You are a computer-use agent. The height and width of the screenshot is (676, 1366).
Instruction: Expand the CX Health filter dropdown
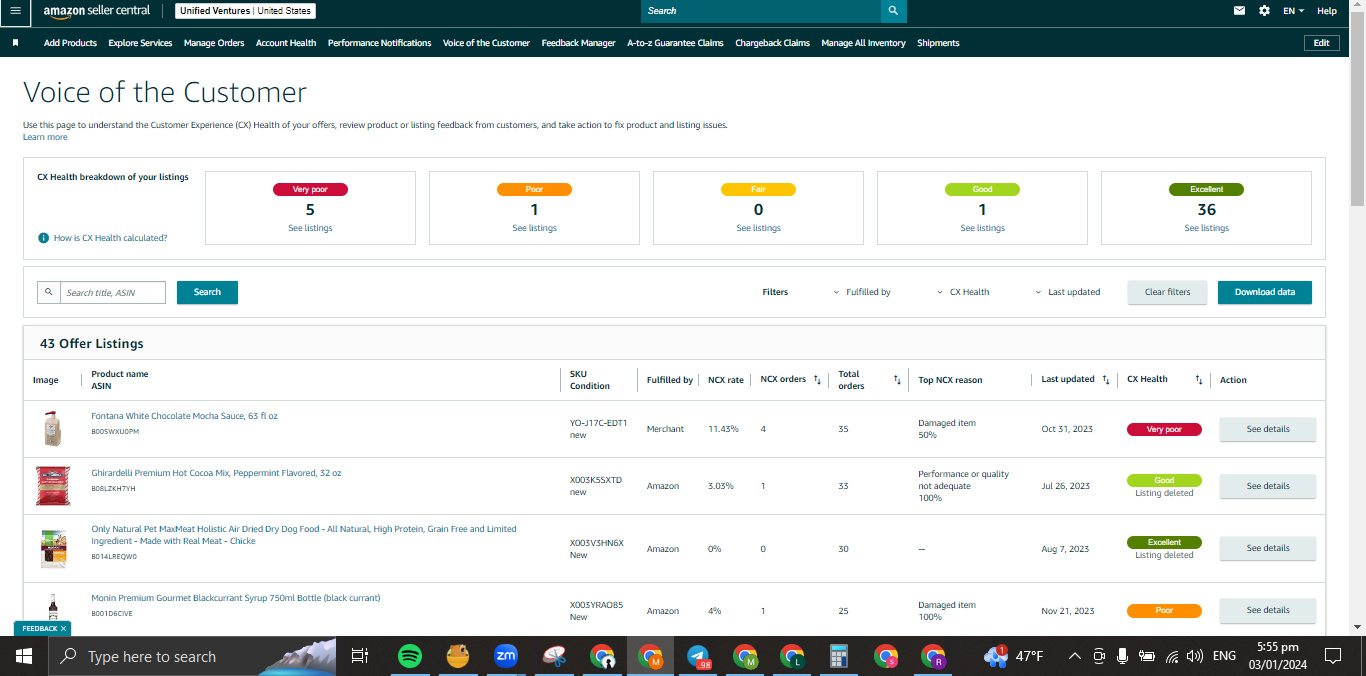click(x=963, y=292)
